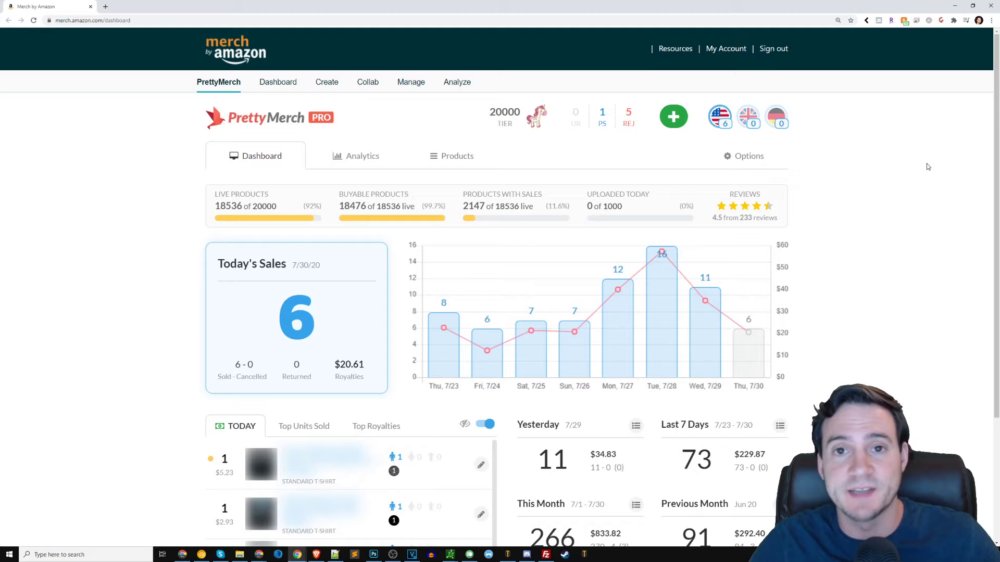The image size is (1000, 562).
Task: Open the Chrome three-dot menu
Action: coord(992,20)
